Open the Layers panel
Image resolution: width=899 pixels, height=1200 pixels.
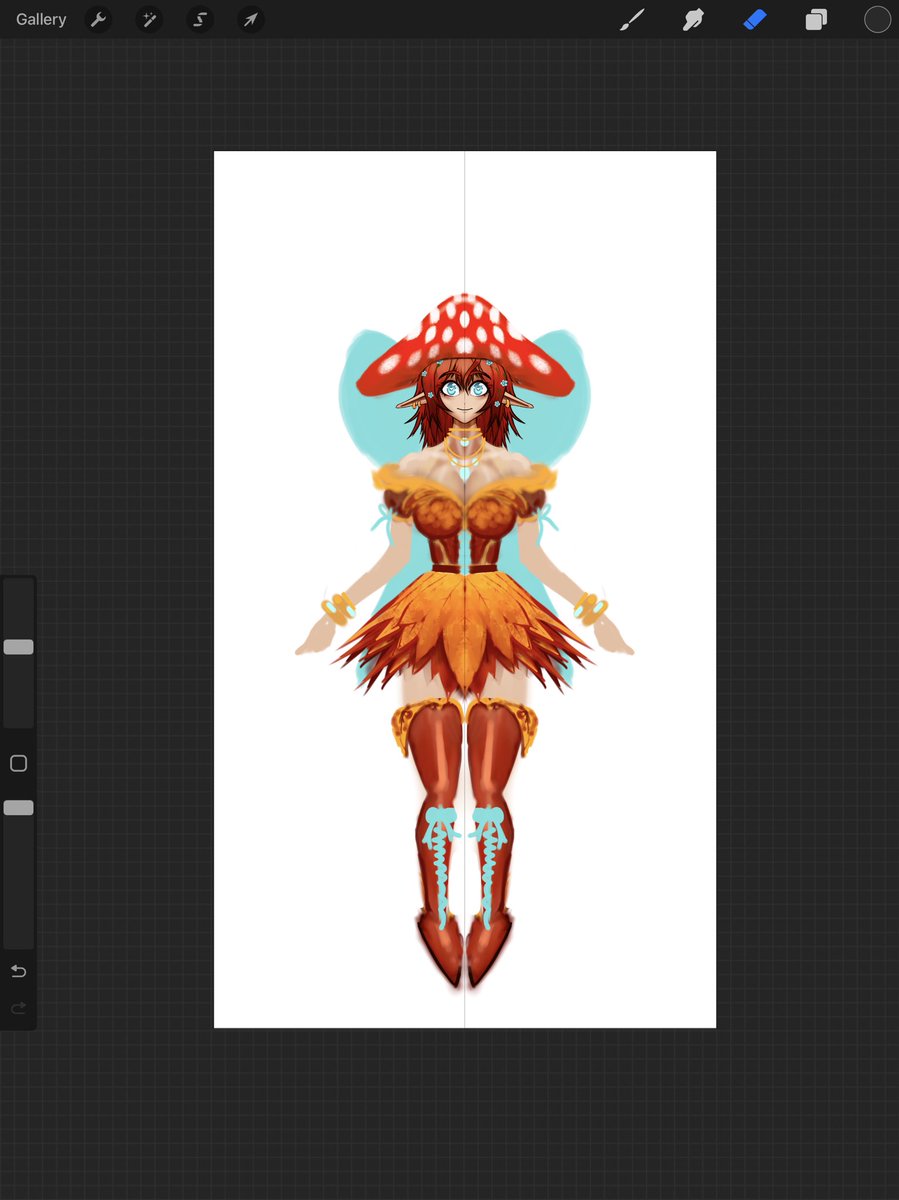coord(816,19)
